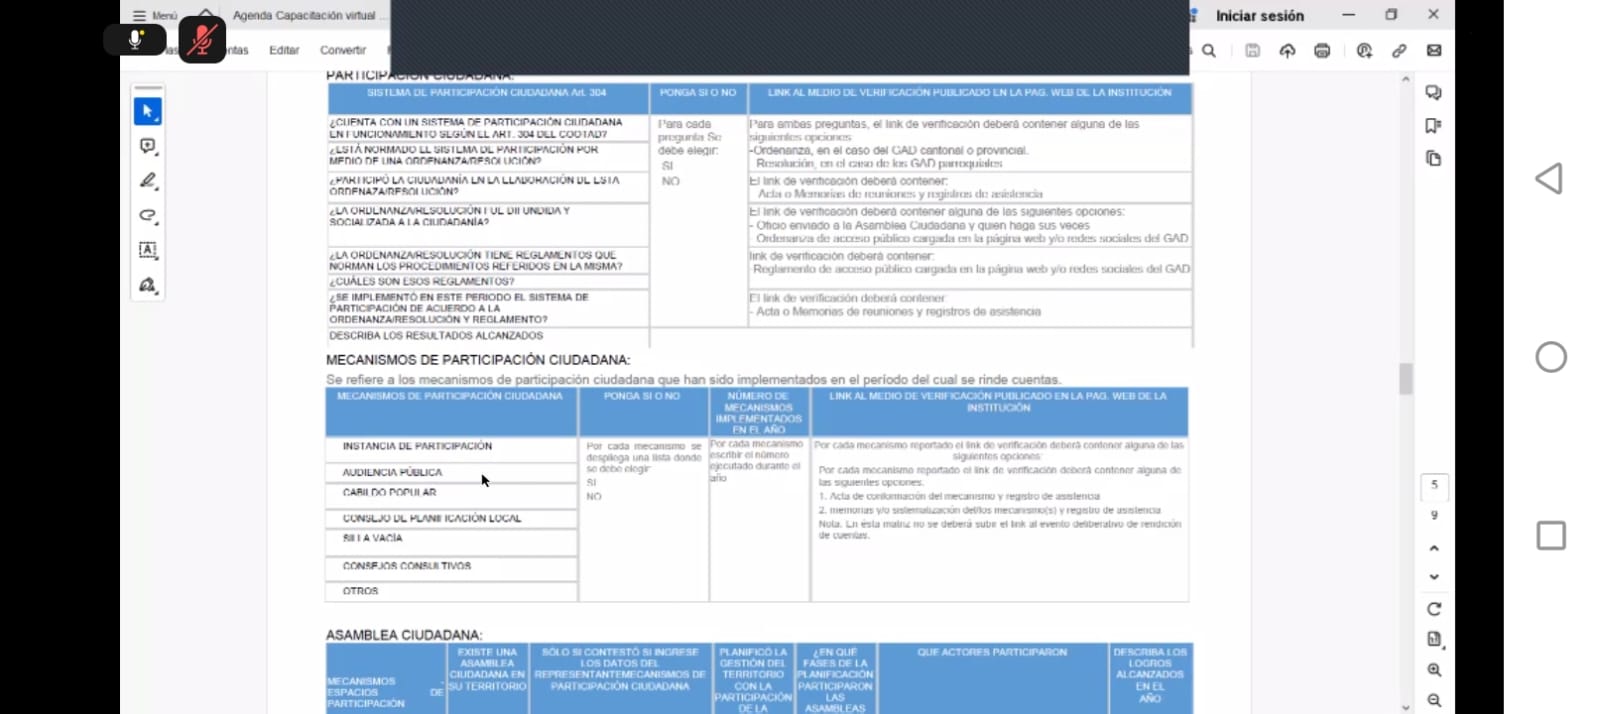Open the hamburger Menú
This screenshot has width=1599, height=714.
tap(155, 16)
